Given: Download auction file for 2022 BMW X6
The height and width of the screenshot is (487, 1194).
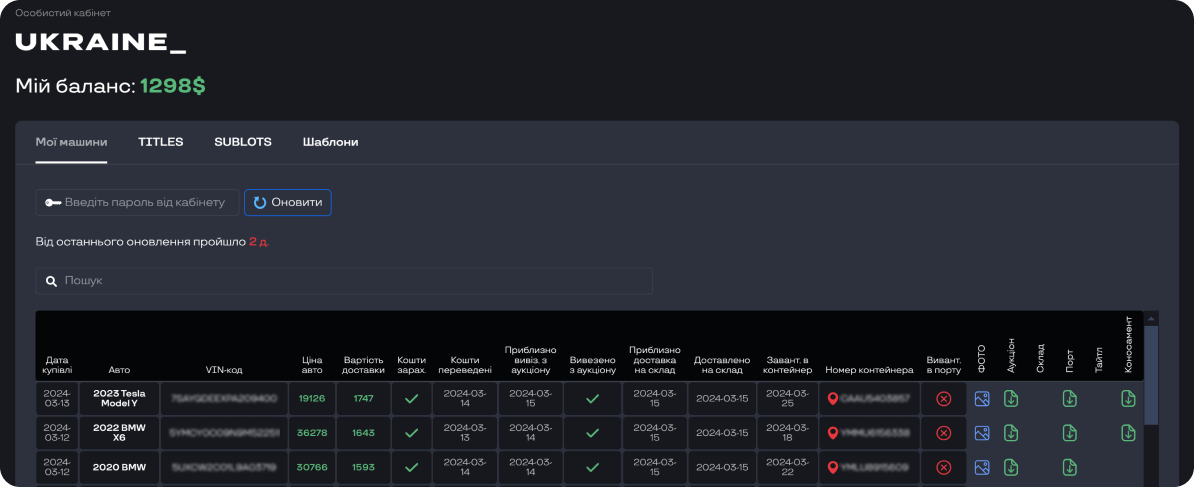Looking at the screenshot, I should point(1011,433).
